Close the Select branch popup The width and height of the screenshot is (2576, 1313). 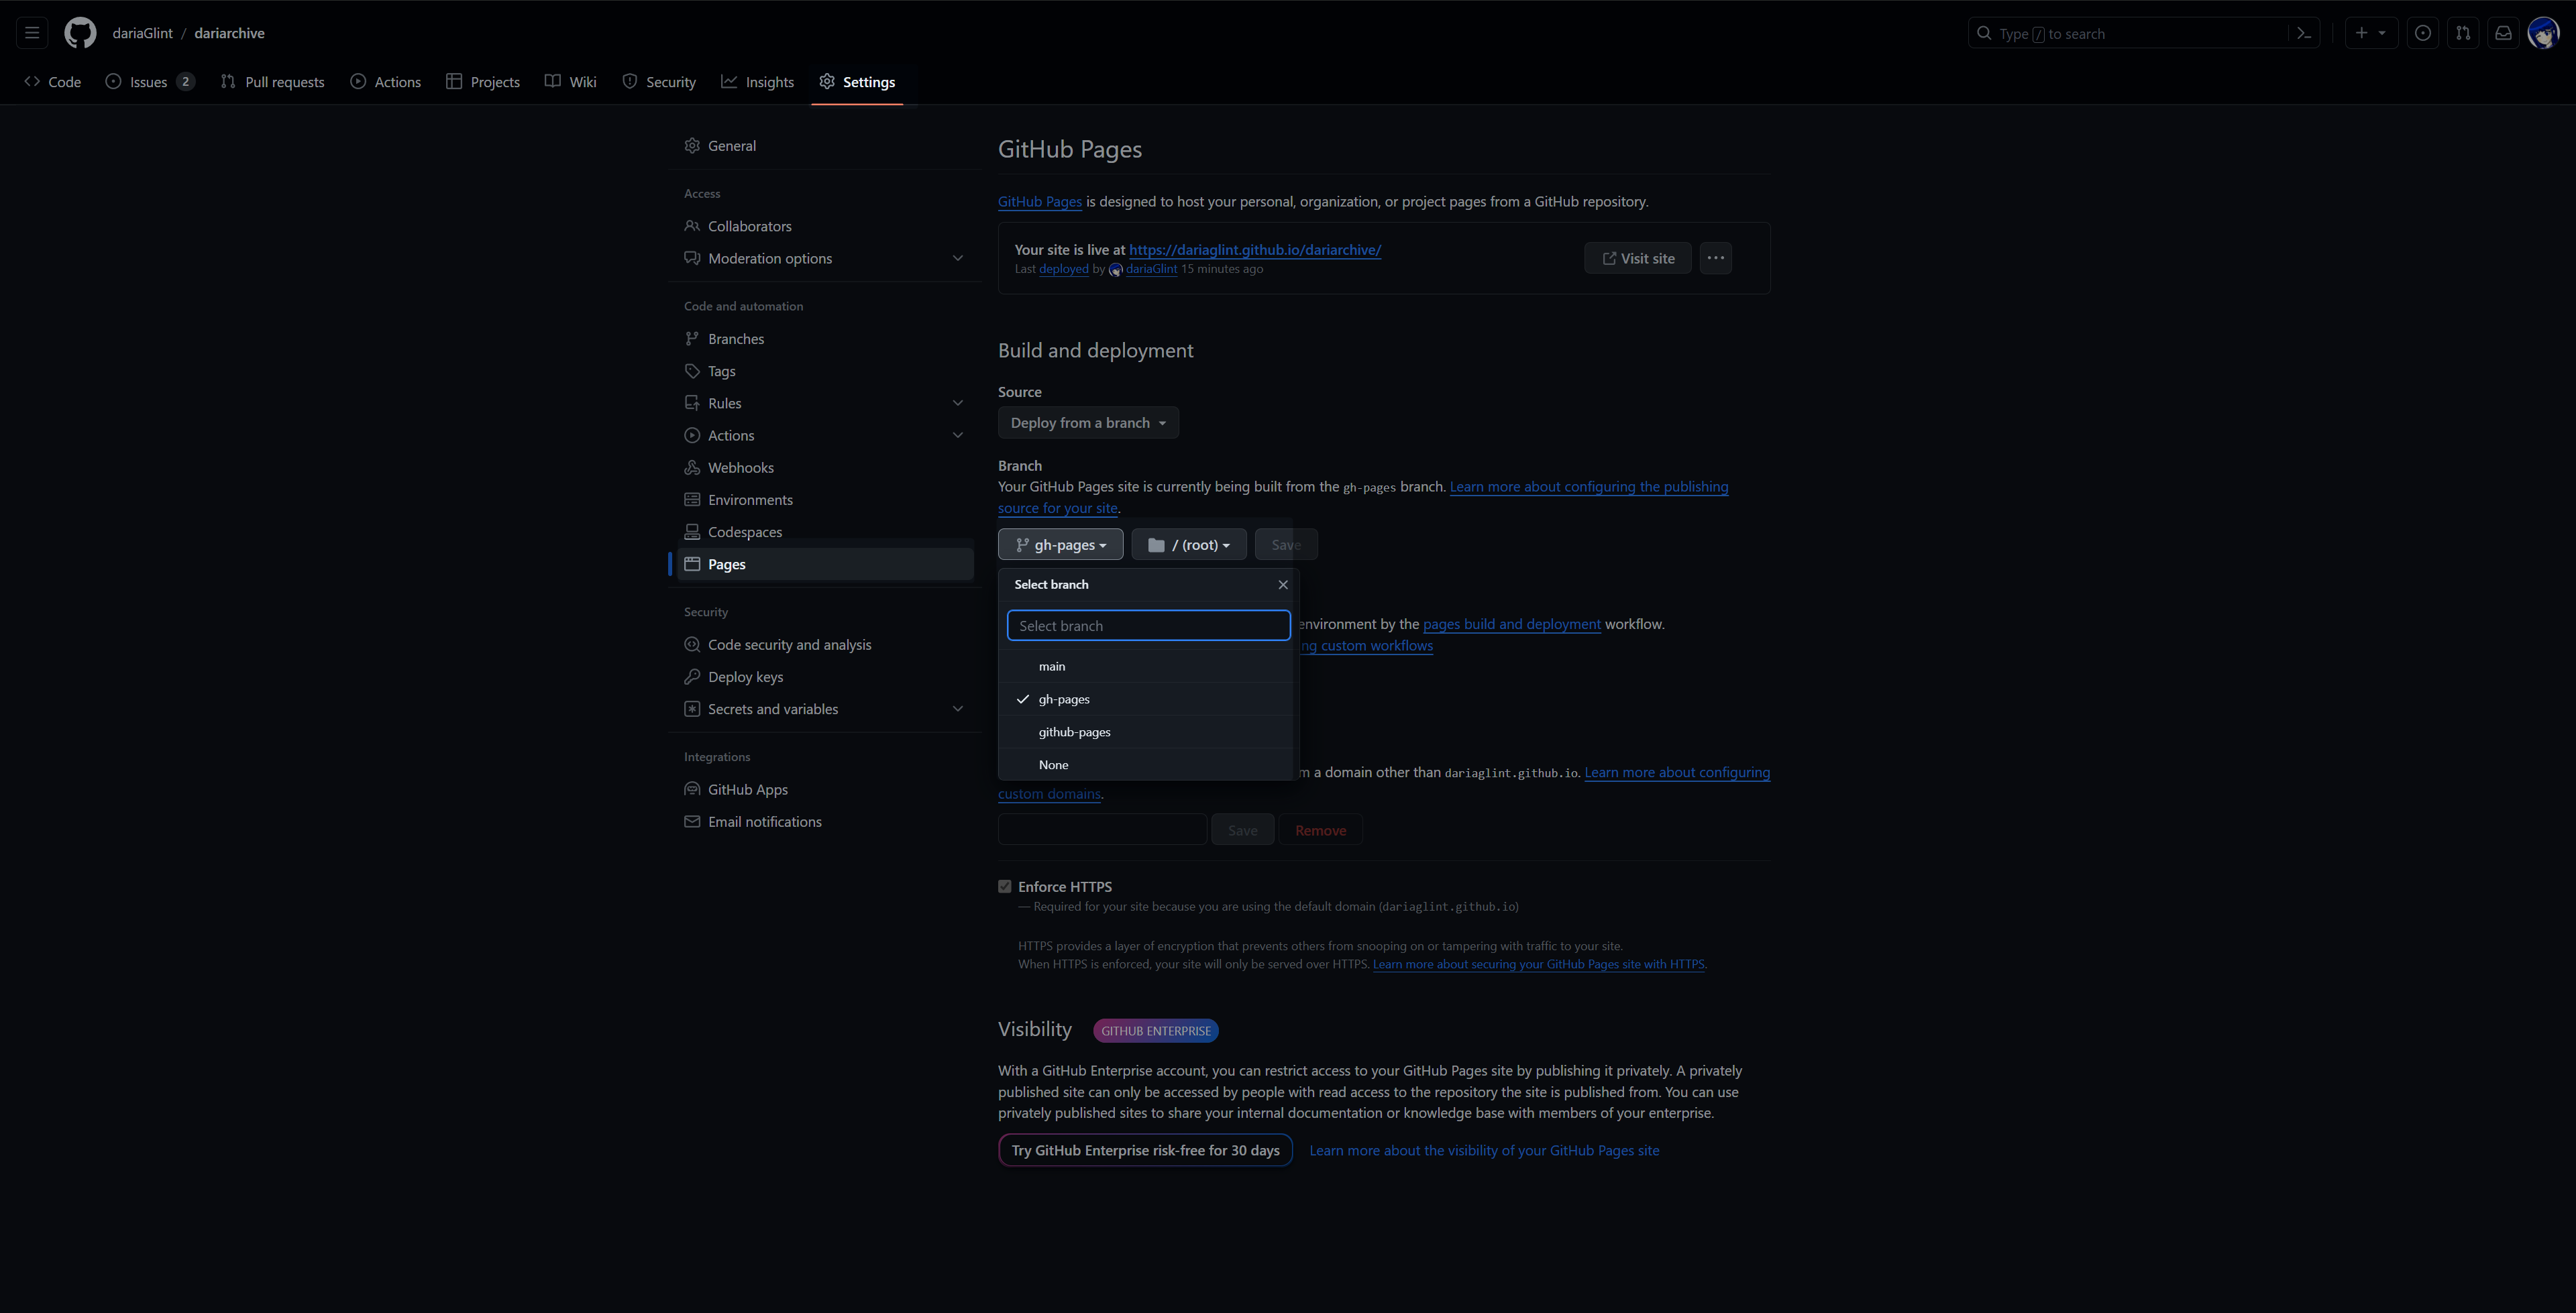[x=1283, y=584]
